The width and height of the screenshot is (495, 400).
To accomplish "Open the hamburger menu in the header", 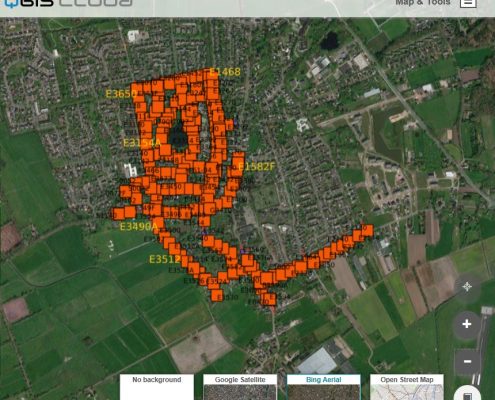I will pos(468,3).
